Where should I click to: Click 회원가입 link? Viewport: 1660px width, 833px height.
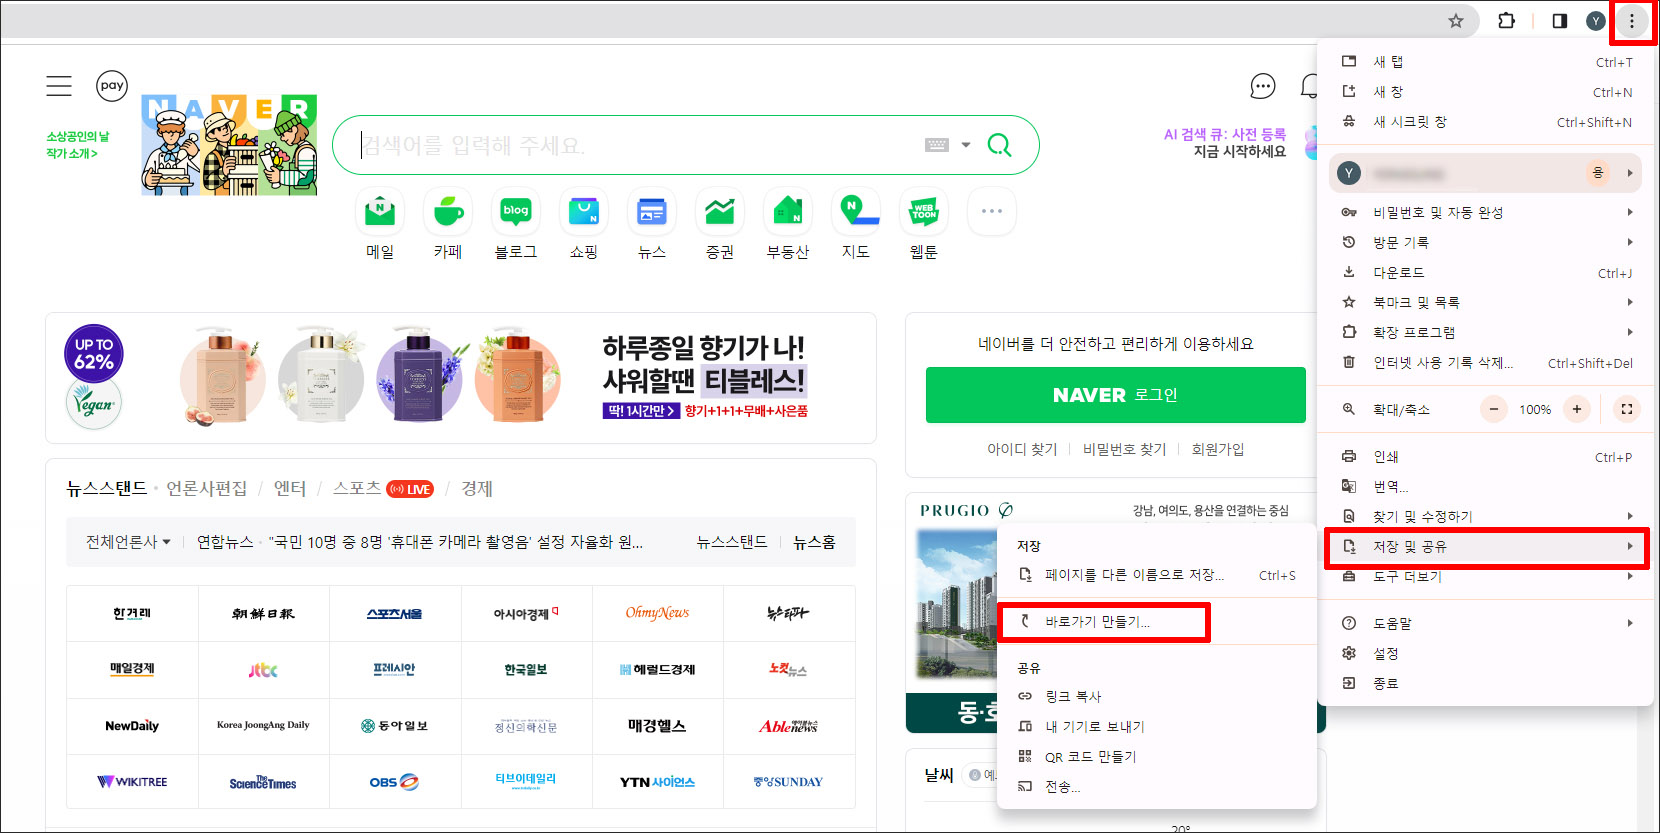coord(1217,449)
